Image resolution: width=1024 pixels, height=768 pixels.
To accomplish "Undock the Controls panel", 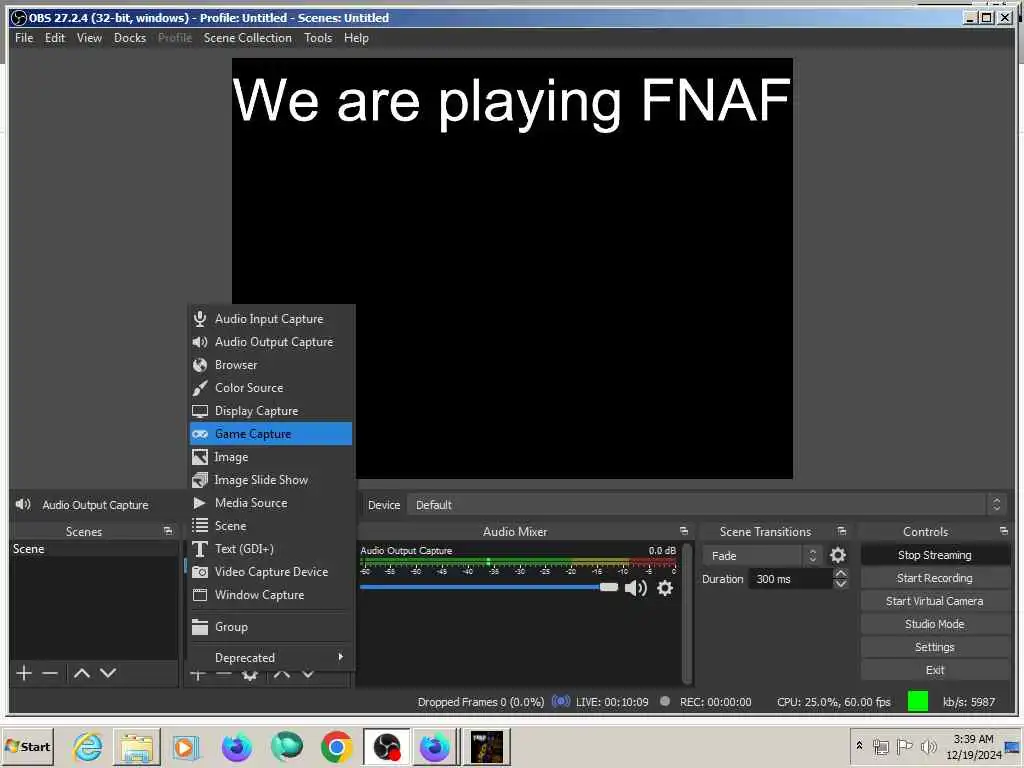I will [1004, 531].
